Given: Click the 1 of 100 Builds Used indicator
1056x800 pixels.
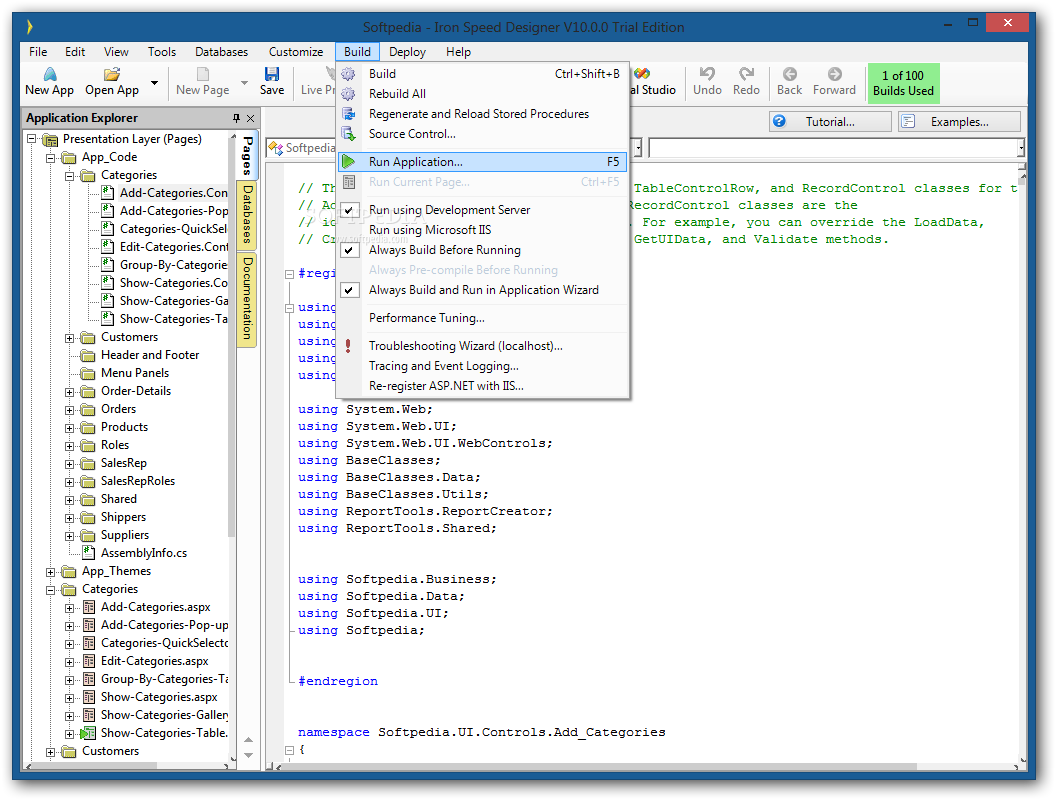Looking at the screenshot, I should (x=904, y=84).
